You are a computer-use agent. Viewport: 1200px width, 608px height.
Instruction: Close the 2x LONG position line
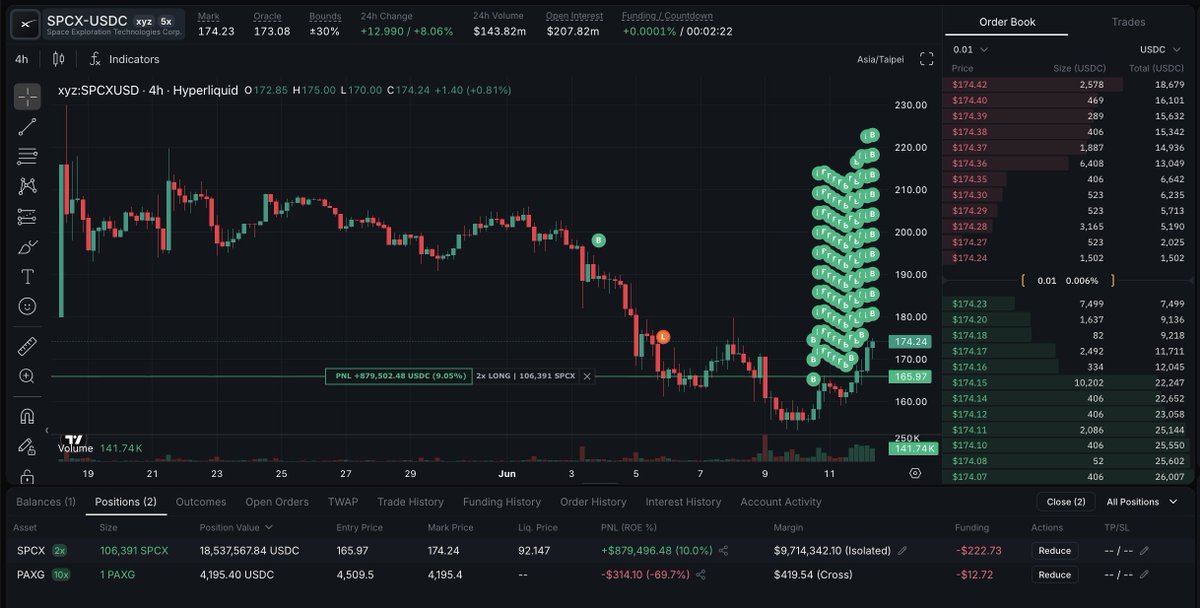click(x=587, y=376)
